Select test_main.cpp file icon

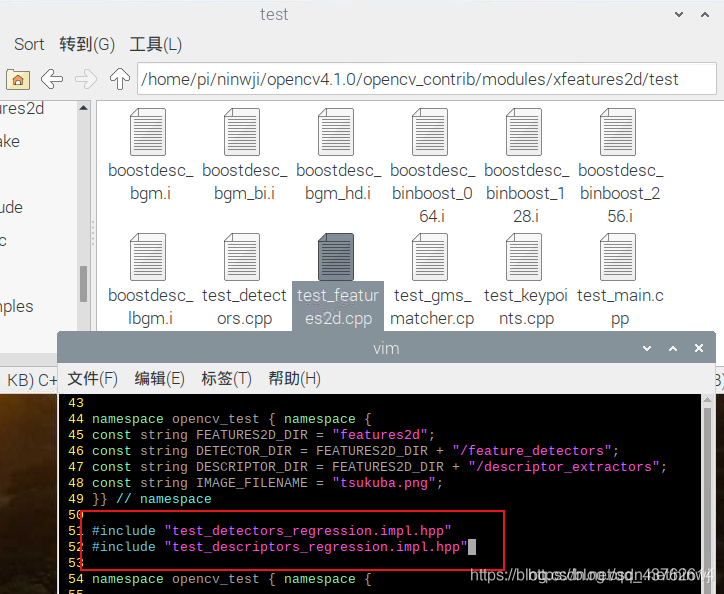[x=618, y=257]
